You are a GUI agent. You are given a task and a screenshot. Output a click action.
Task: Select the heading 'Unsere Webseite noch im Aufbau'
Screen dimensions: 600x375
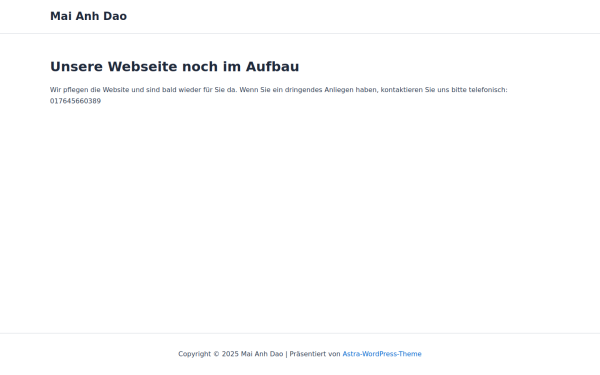pos(174,67)
